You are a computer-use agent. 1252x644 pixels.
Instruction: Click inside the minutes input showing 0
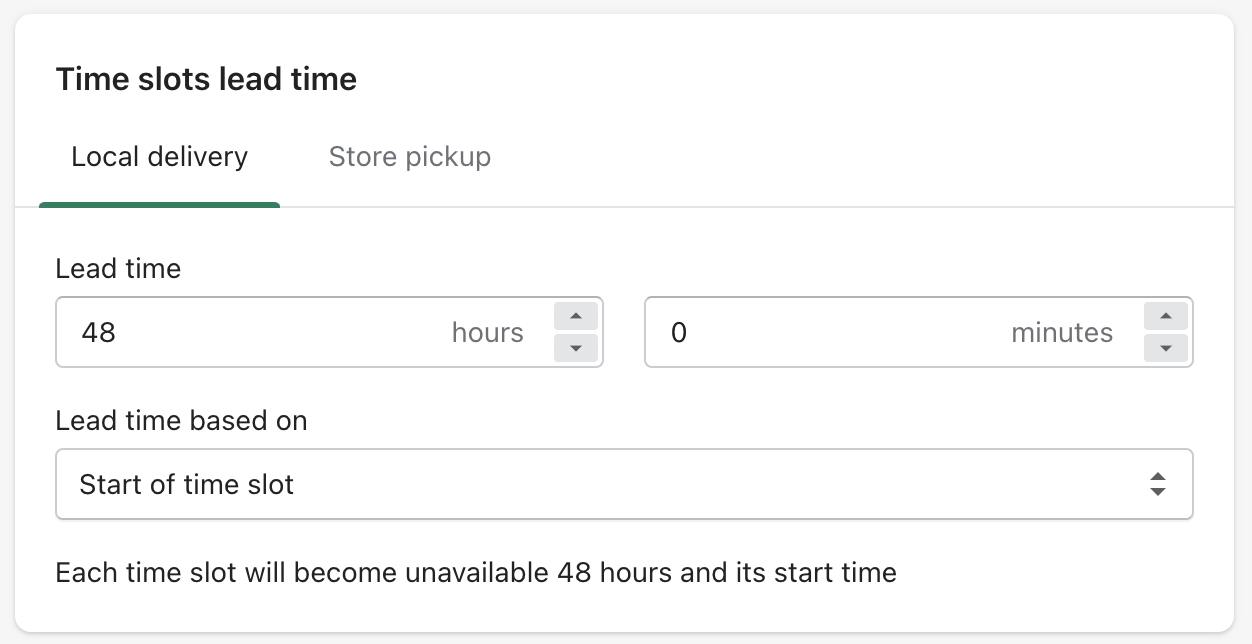click(x=850, y=332)
